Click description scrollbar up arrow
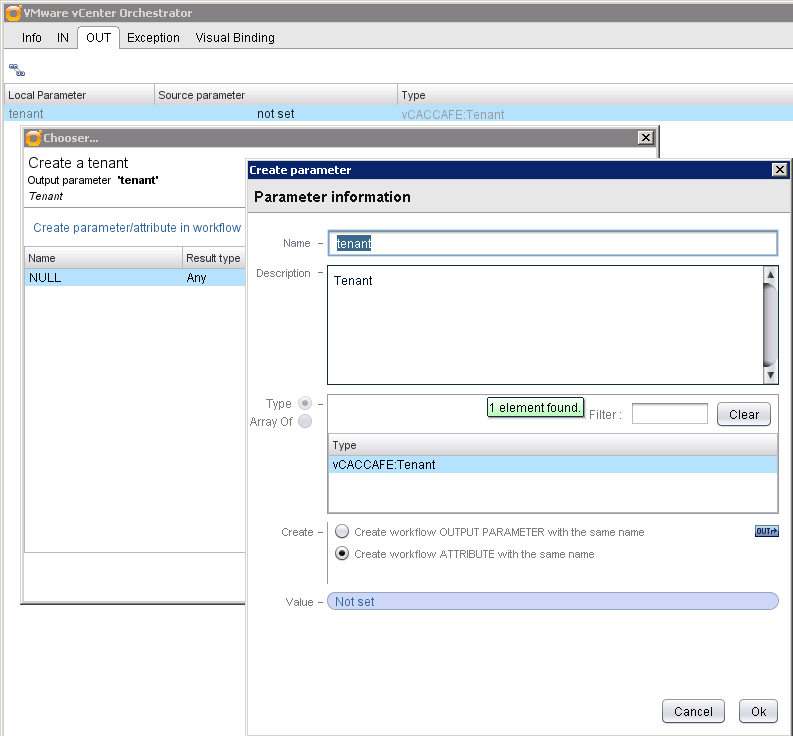This screenshot has height=736, width=793. [770, 275]
